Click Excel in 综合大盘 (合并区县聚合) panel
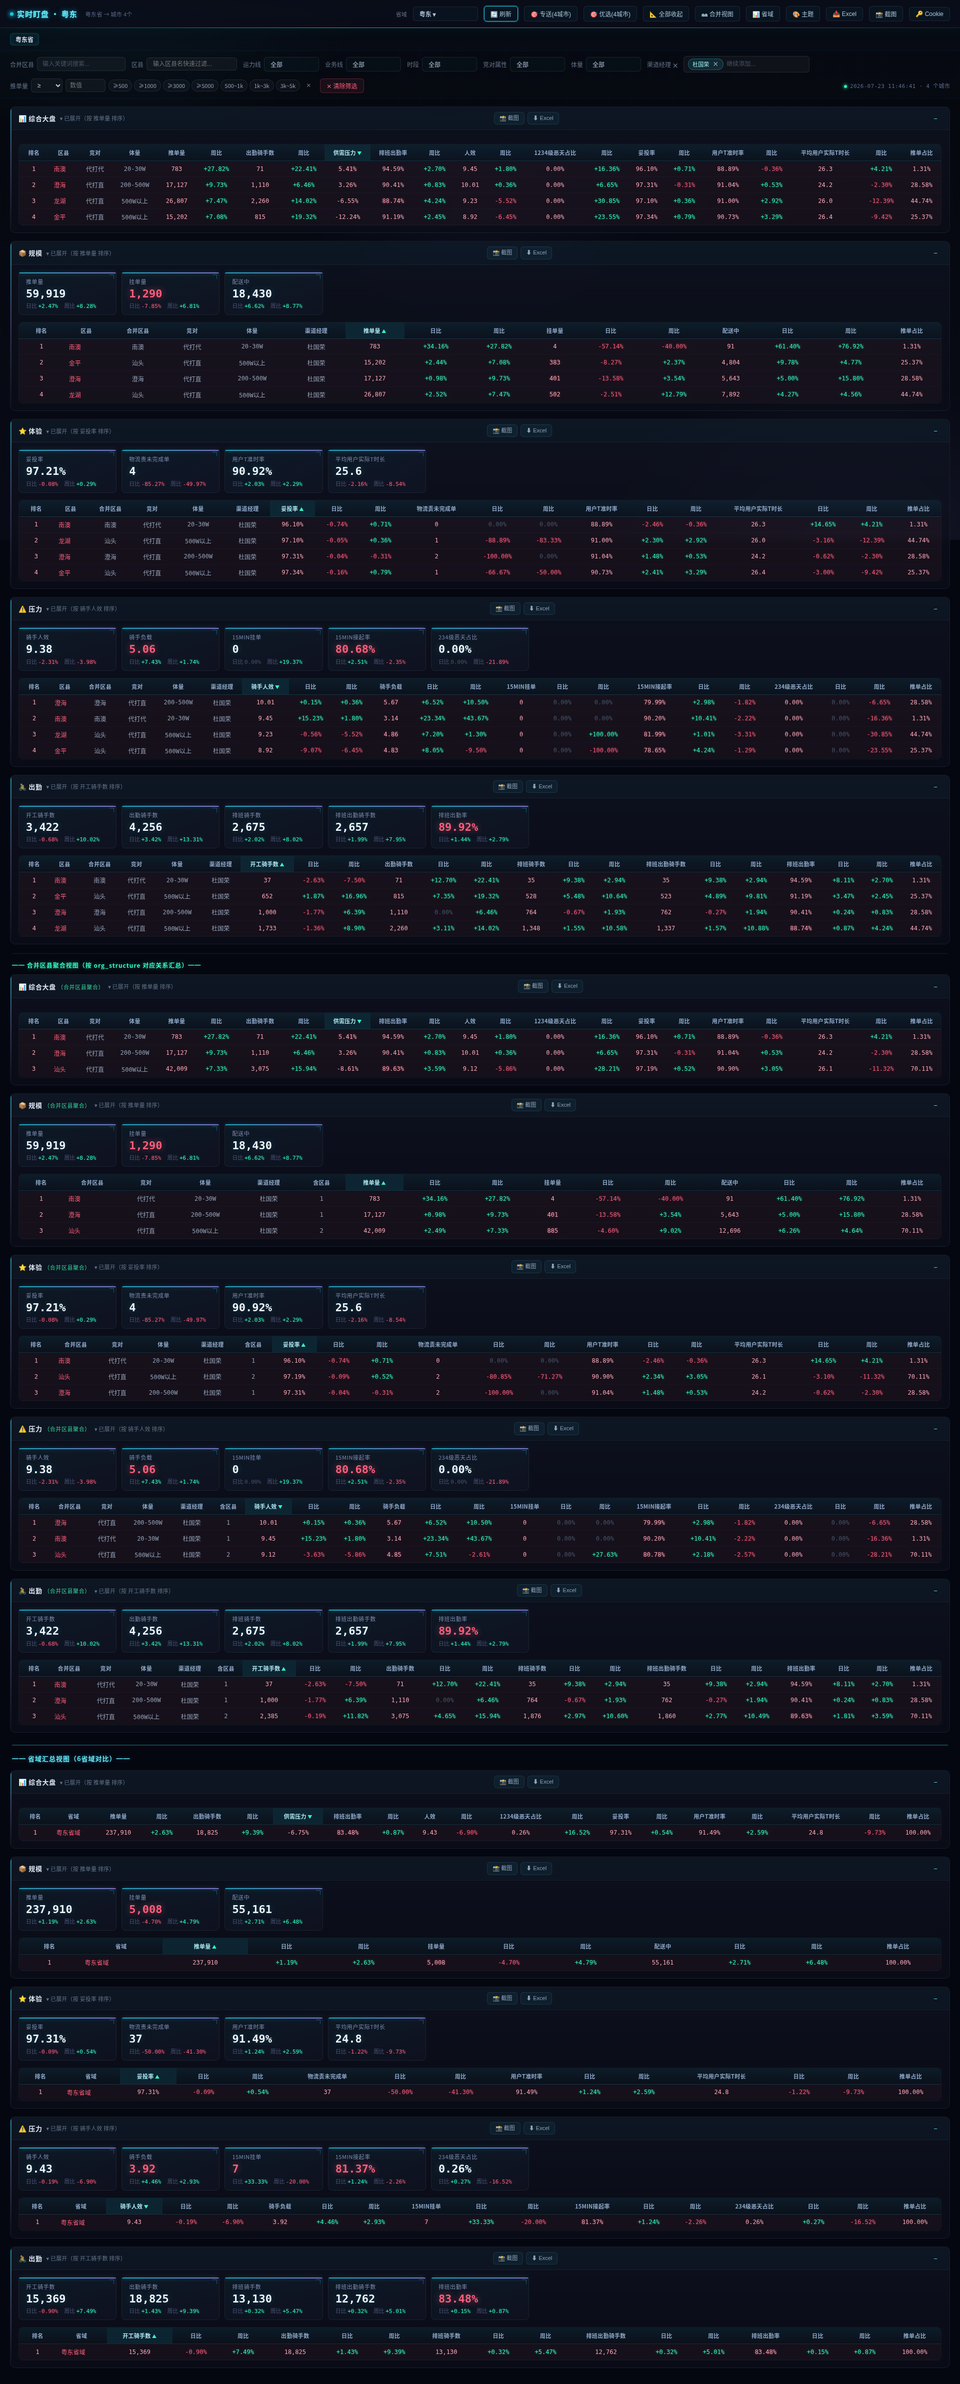This screenshot has height=2384, width=960. [x=567, y=986]
